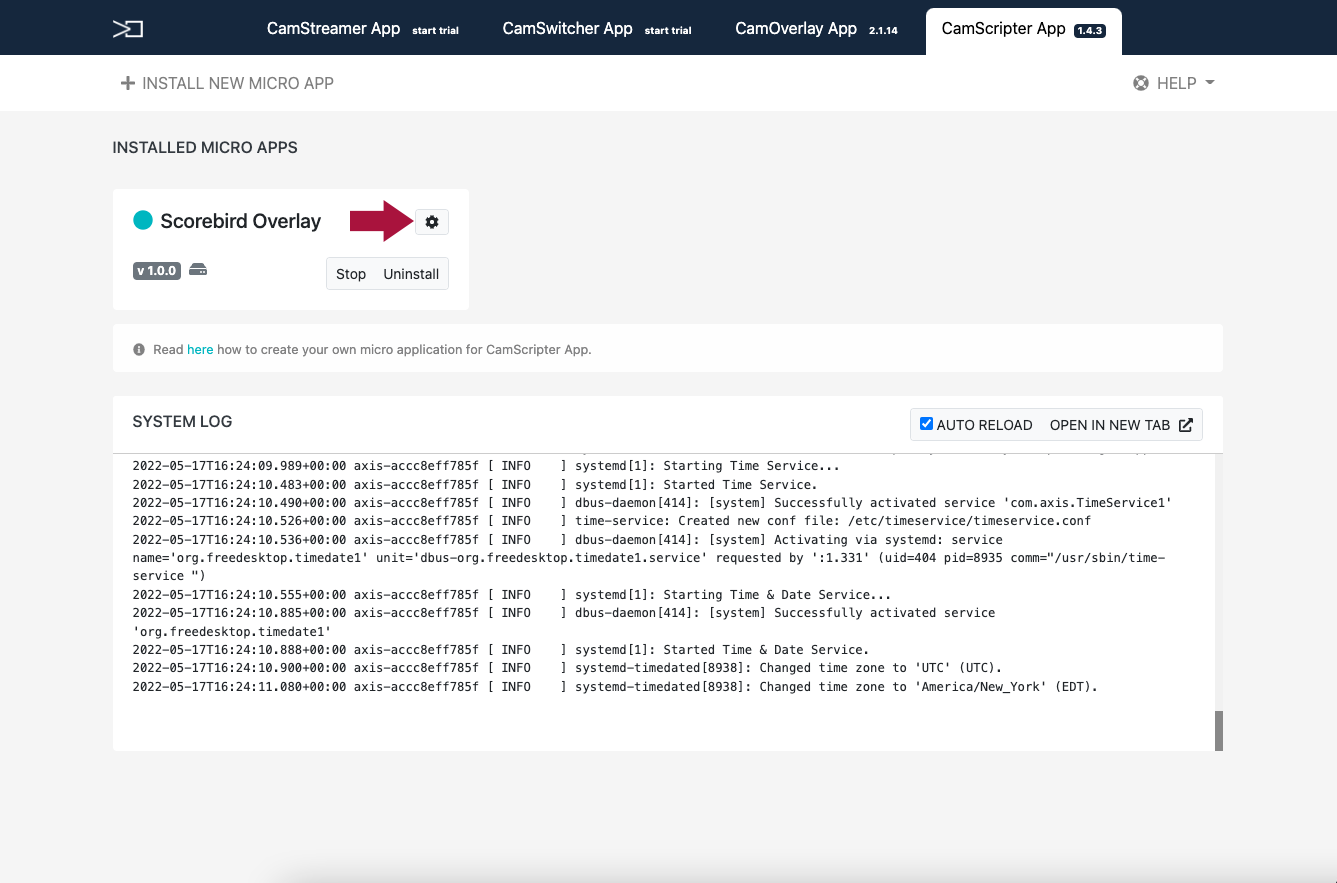Switch to CamOverlay App tab

[815, 29]
